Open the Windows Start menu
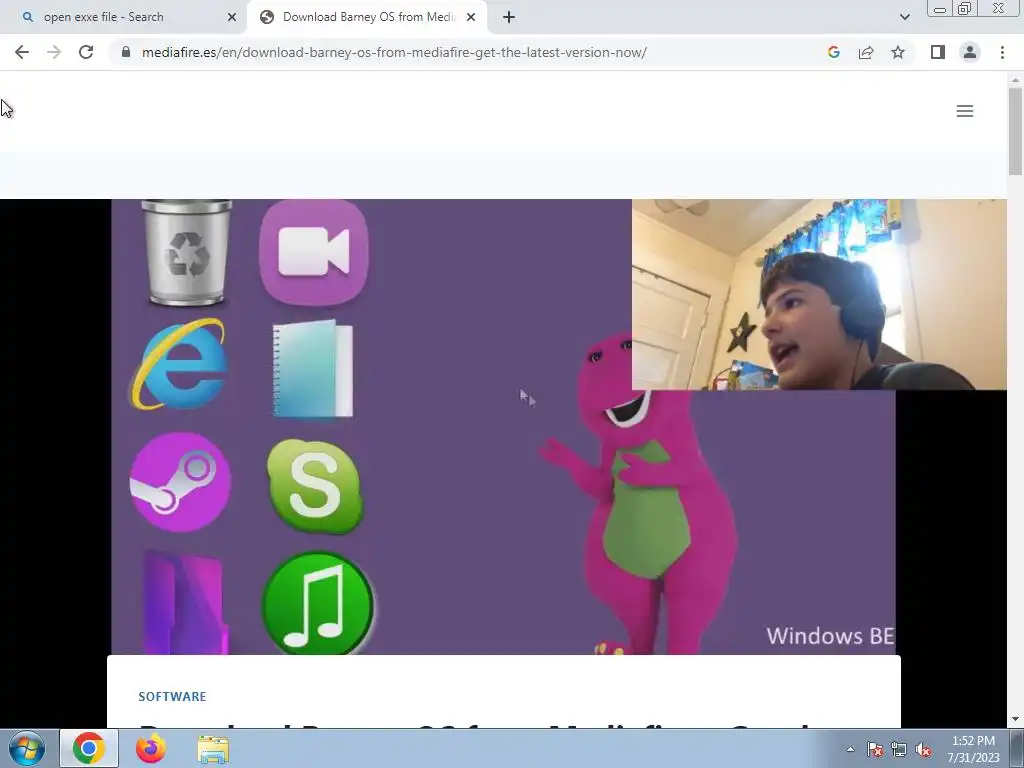The width and height of the screenshot is (1024, 768). tap(27, 748)
